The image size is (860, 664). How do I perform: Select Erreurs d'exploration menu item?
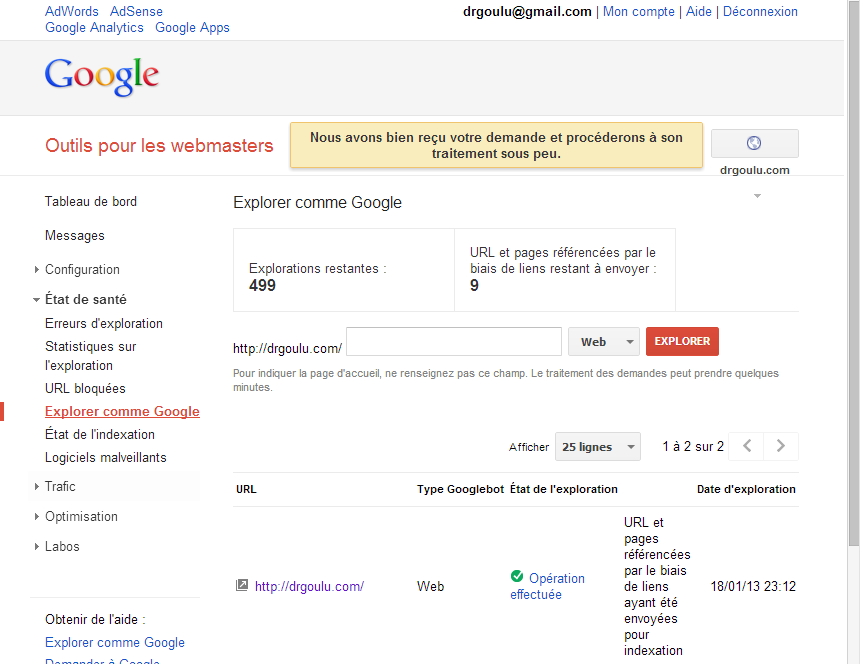(104, 324)
